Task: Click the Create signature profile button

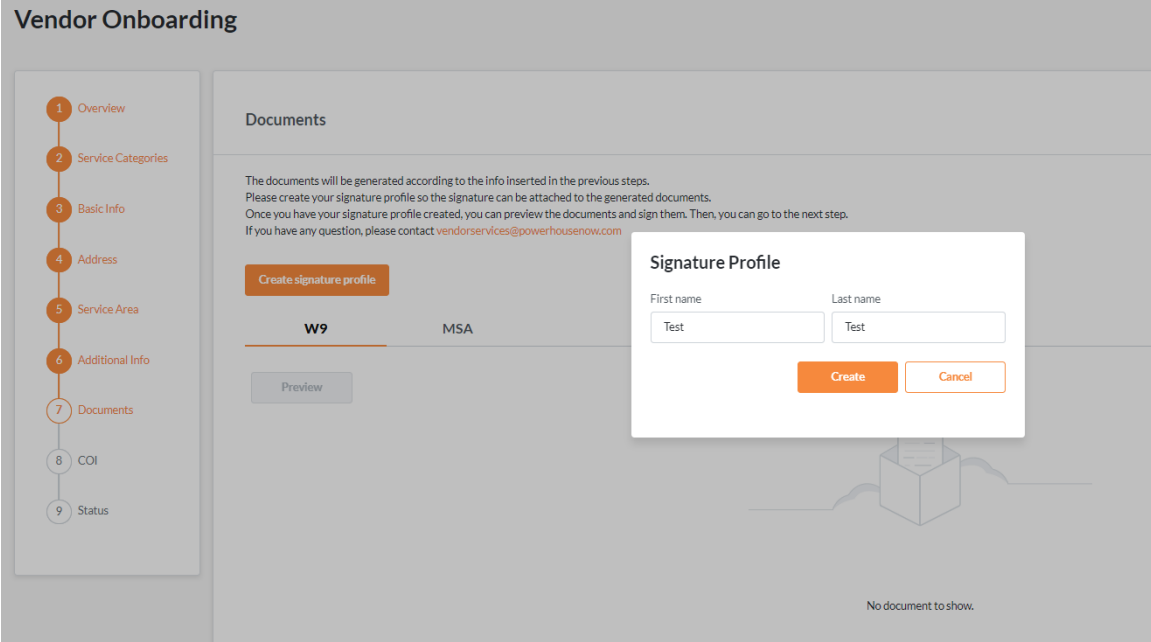Action: (x=317, y=280)
